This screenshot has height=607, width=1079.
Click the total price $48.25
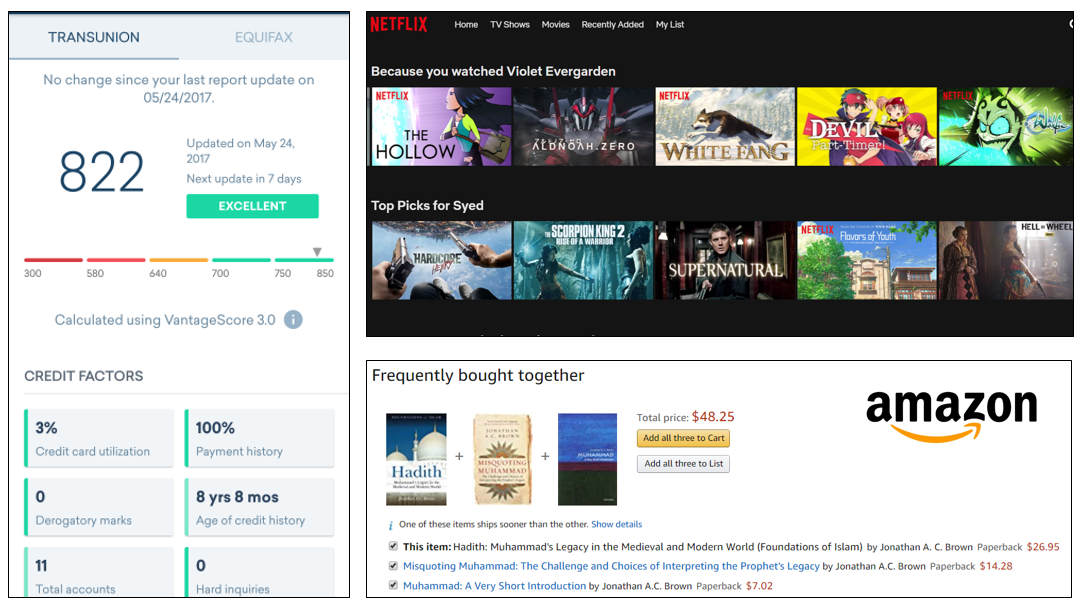(x=713, y=416)
